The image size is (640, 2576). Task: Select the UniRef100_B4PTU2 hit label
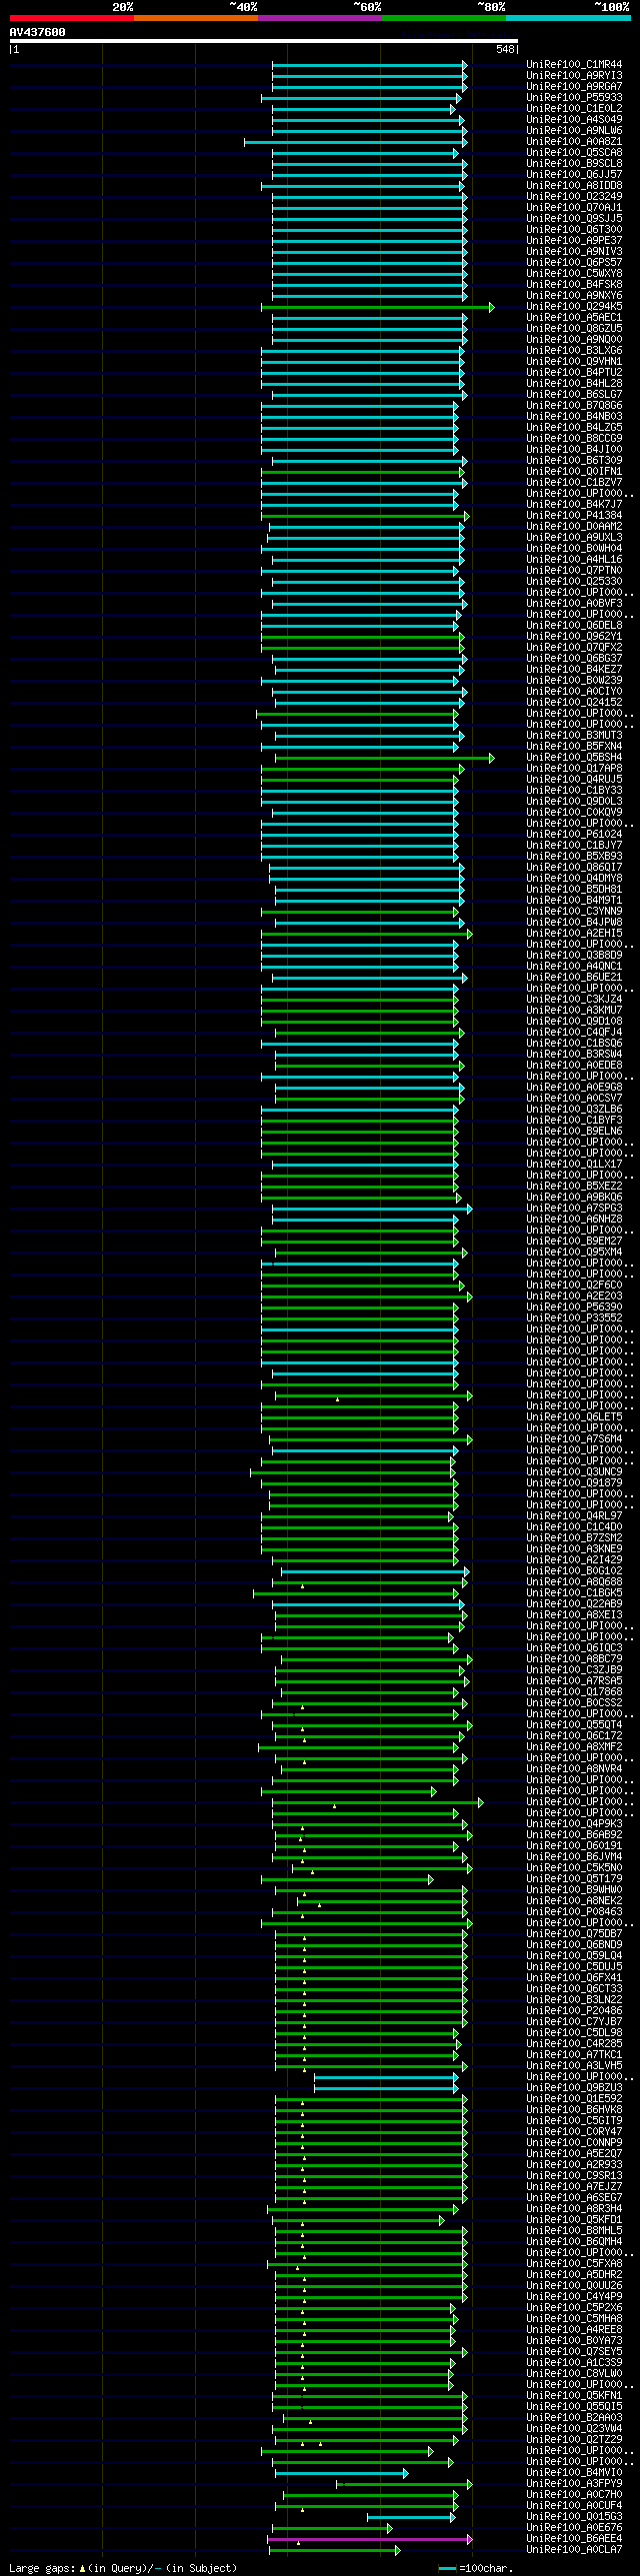[x=574, y=373]
